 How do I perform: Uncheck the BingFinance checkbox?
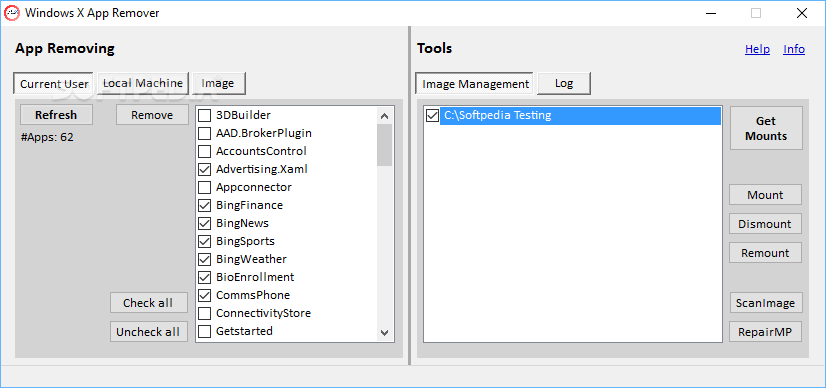point(204,205)
